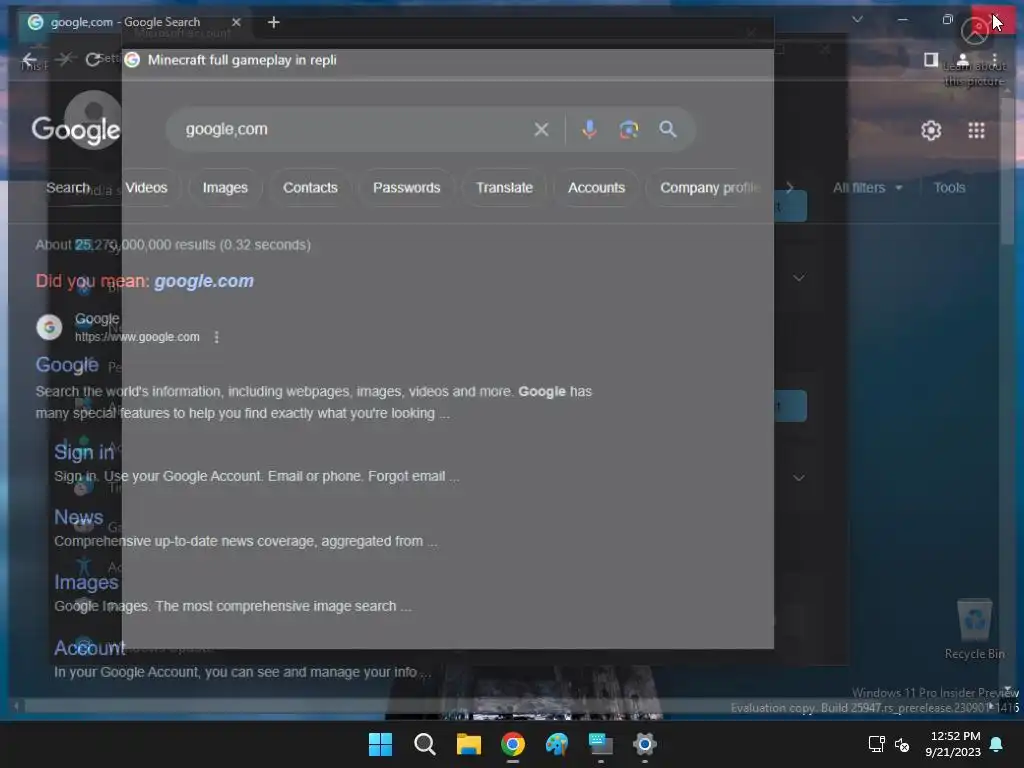Open Chrome three-dot menu
Screen dimensions: 1024x768
click(994, 59)
